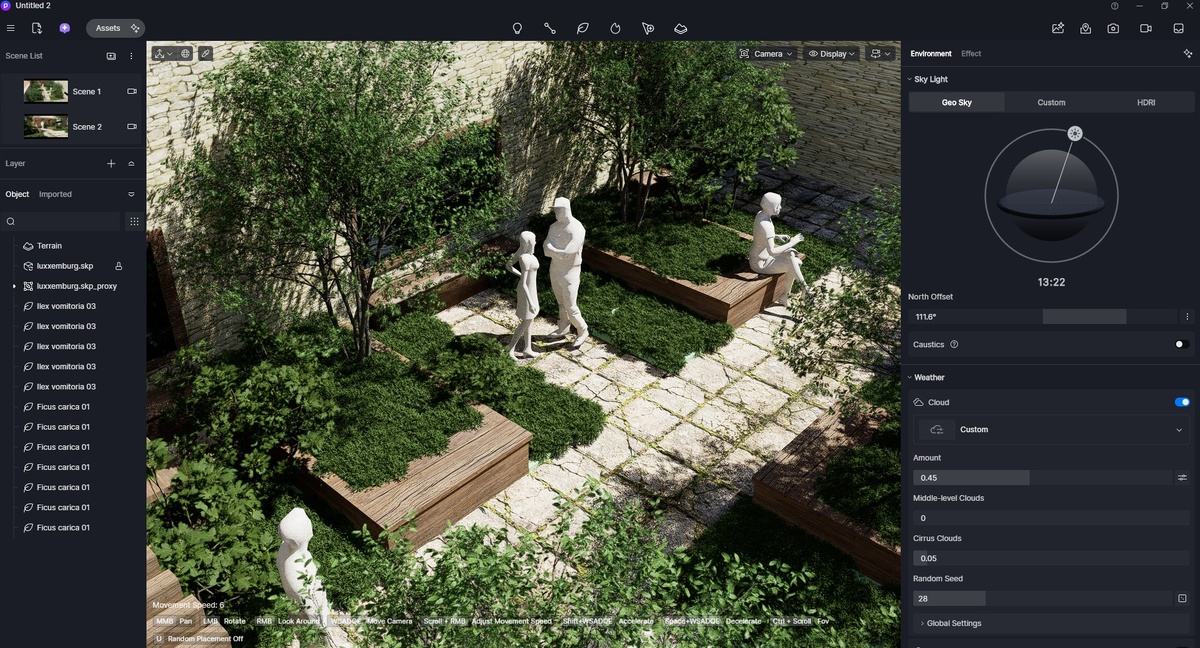Open the grid view options icon

pyautogui.click(x=134, y=222)
